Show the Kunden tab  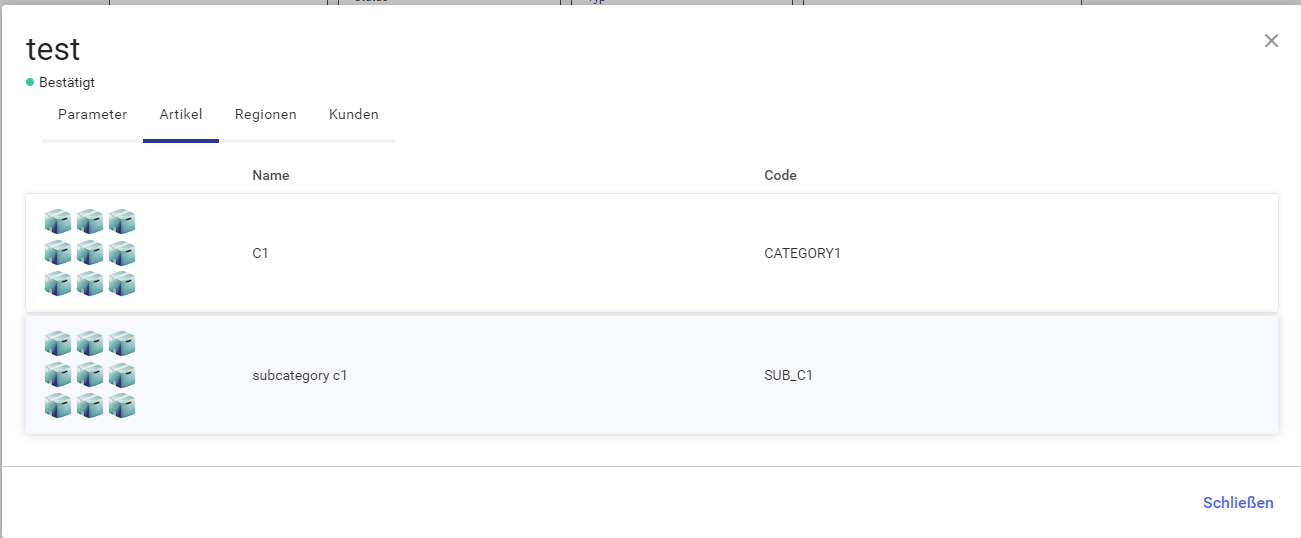click(354, 114)
